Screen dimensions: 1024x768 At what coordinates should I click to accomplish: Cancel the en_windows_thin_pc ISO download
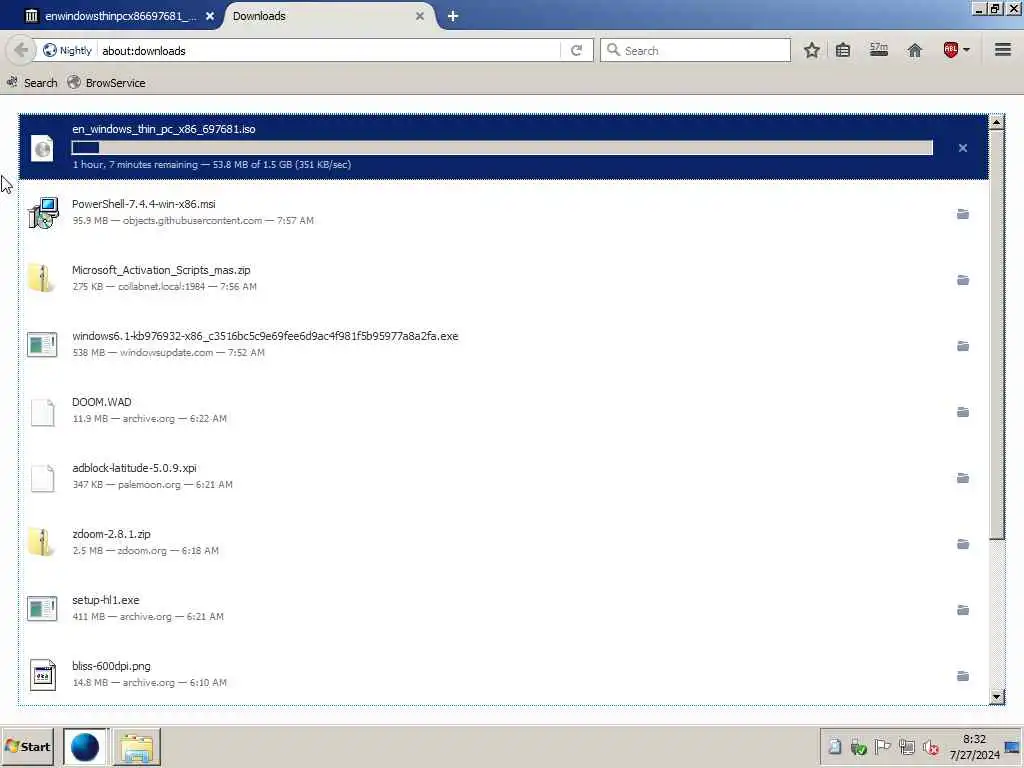pos(963,148)
